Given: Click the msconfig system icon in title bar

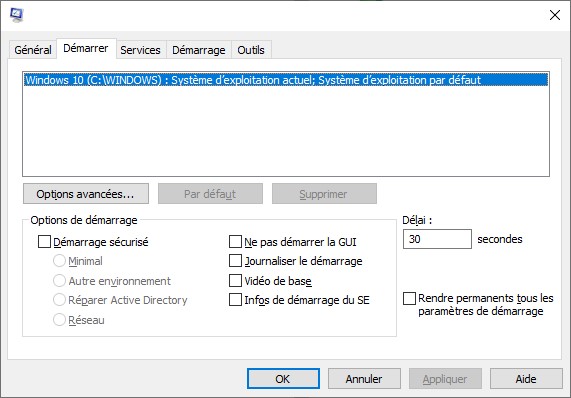Looking at the screenshot, I should [17, 15].
